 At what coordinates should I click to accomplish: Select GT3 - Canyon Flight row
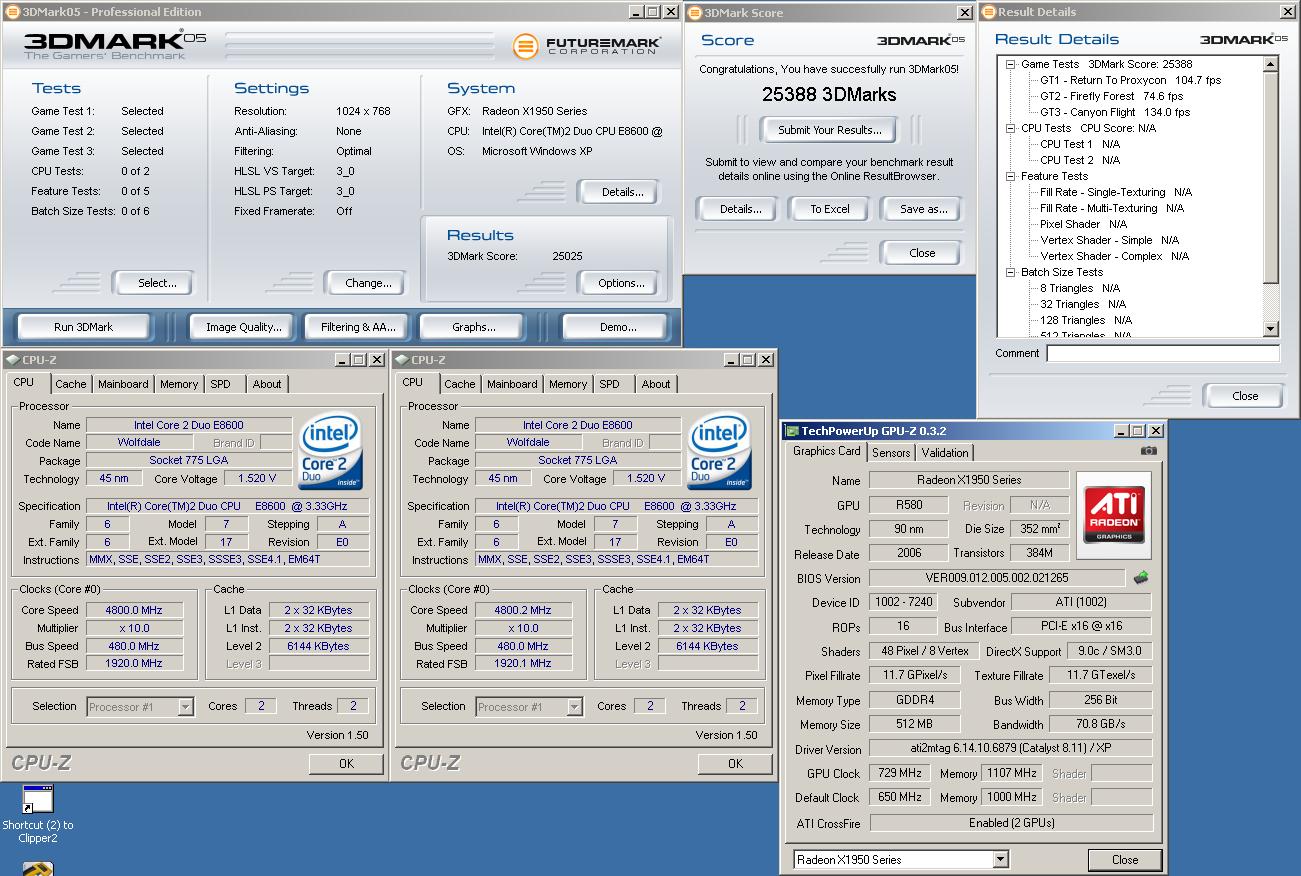(1115, 112)
